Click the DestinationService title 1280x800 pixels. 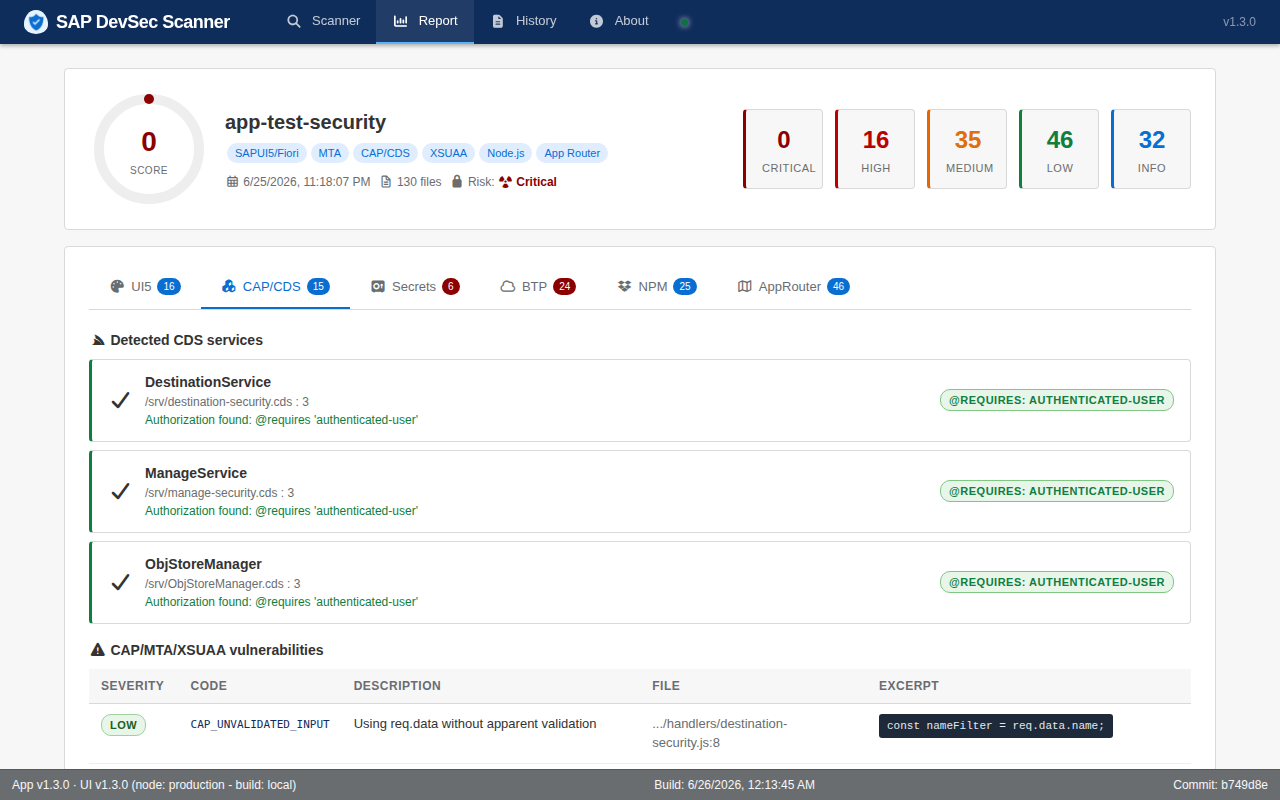[208, 382]
